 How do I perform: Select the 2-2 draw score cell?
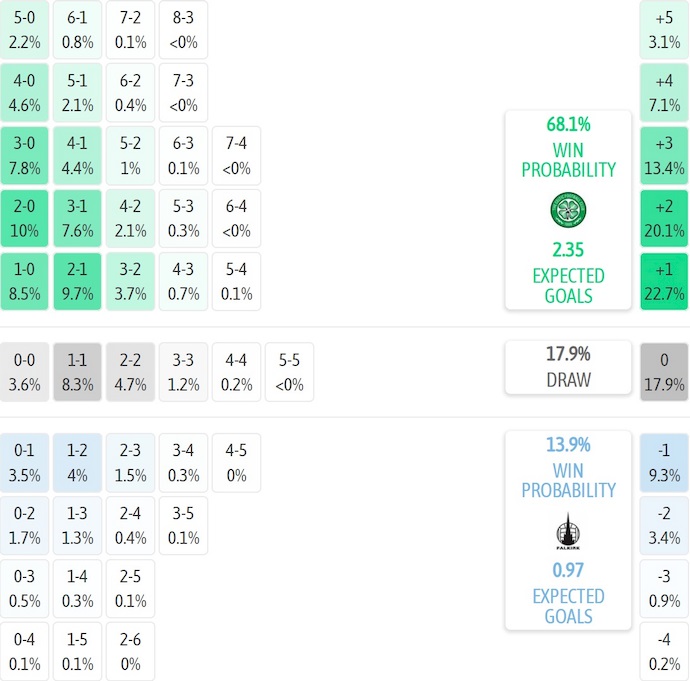click(x=129, y=372)
